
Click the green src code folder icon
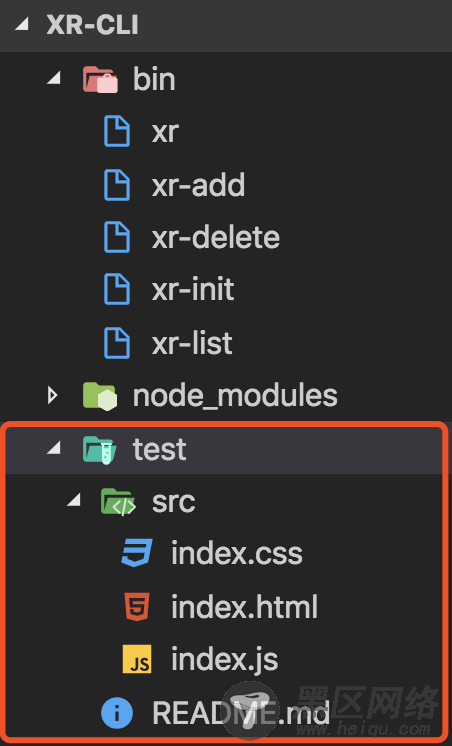click(x=118, y=501)
